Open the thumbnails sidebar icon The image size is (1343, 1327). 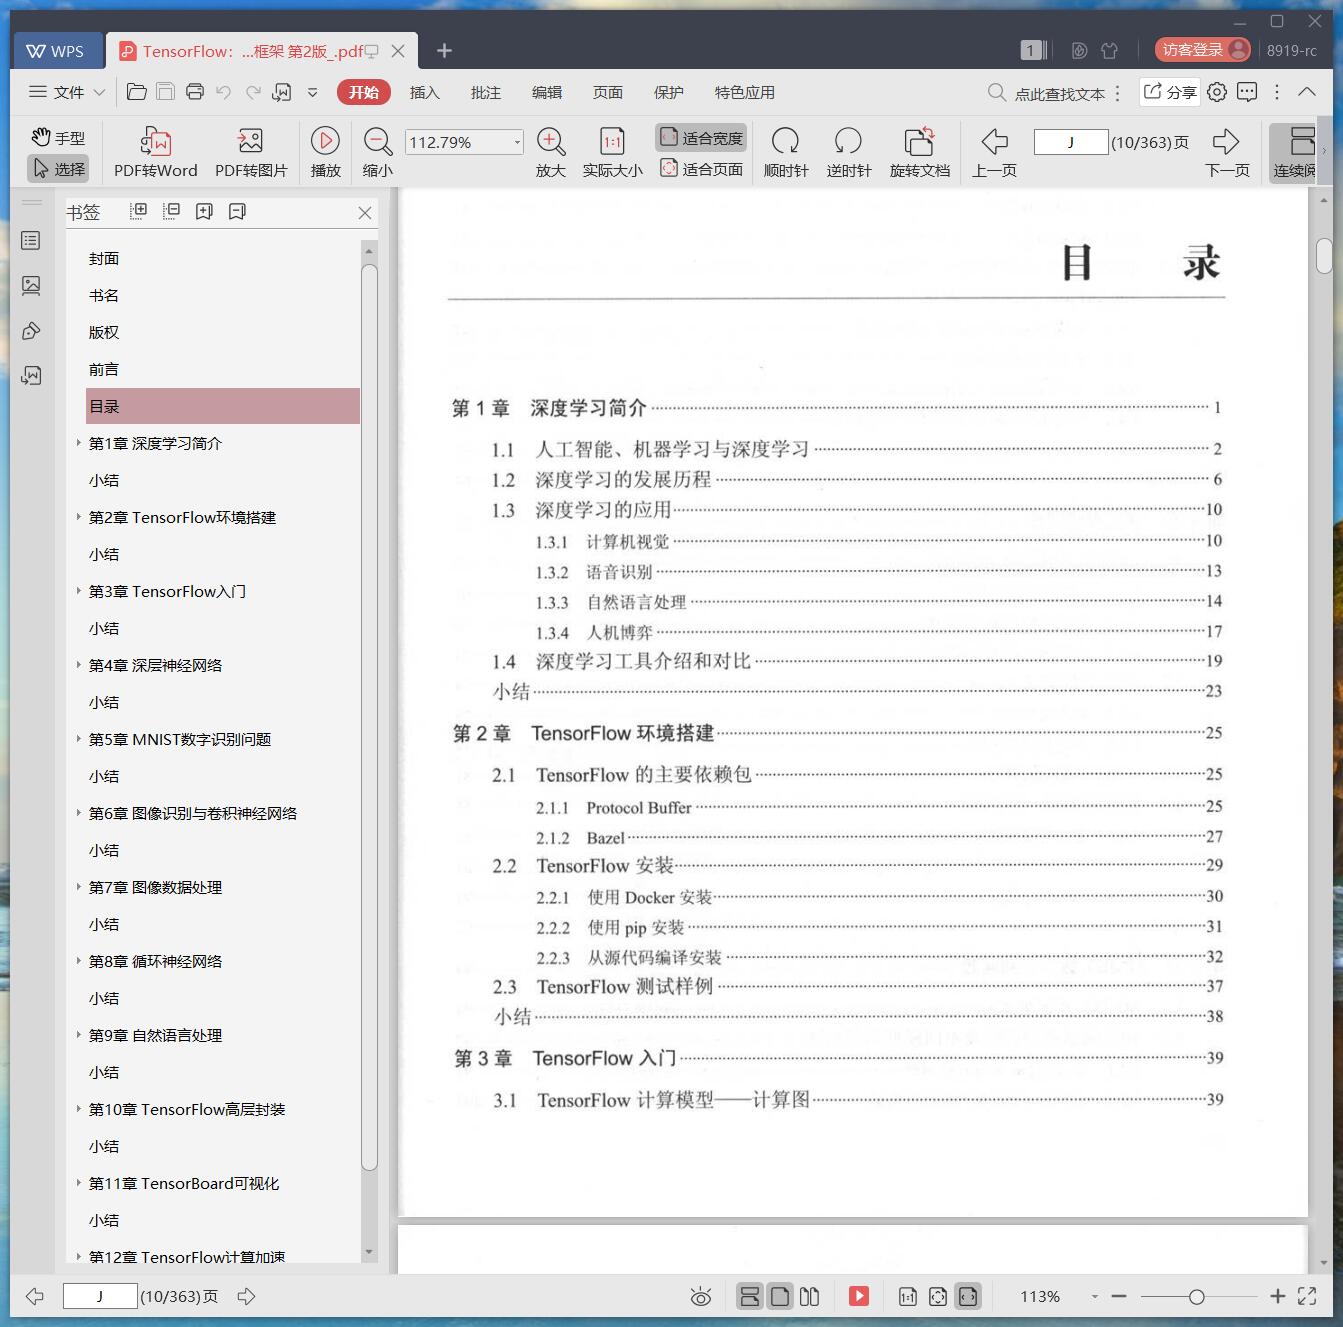[31, 286]
